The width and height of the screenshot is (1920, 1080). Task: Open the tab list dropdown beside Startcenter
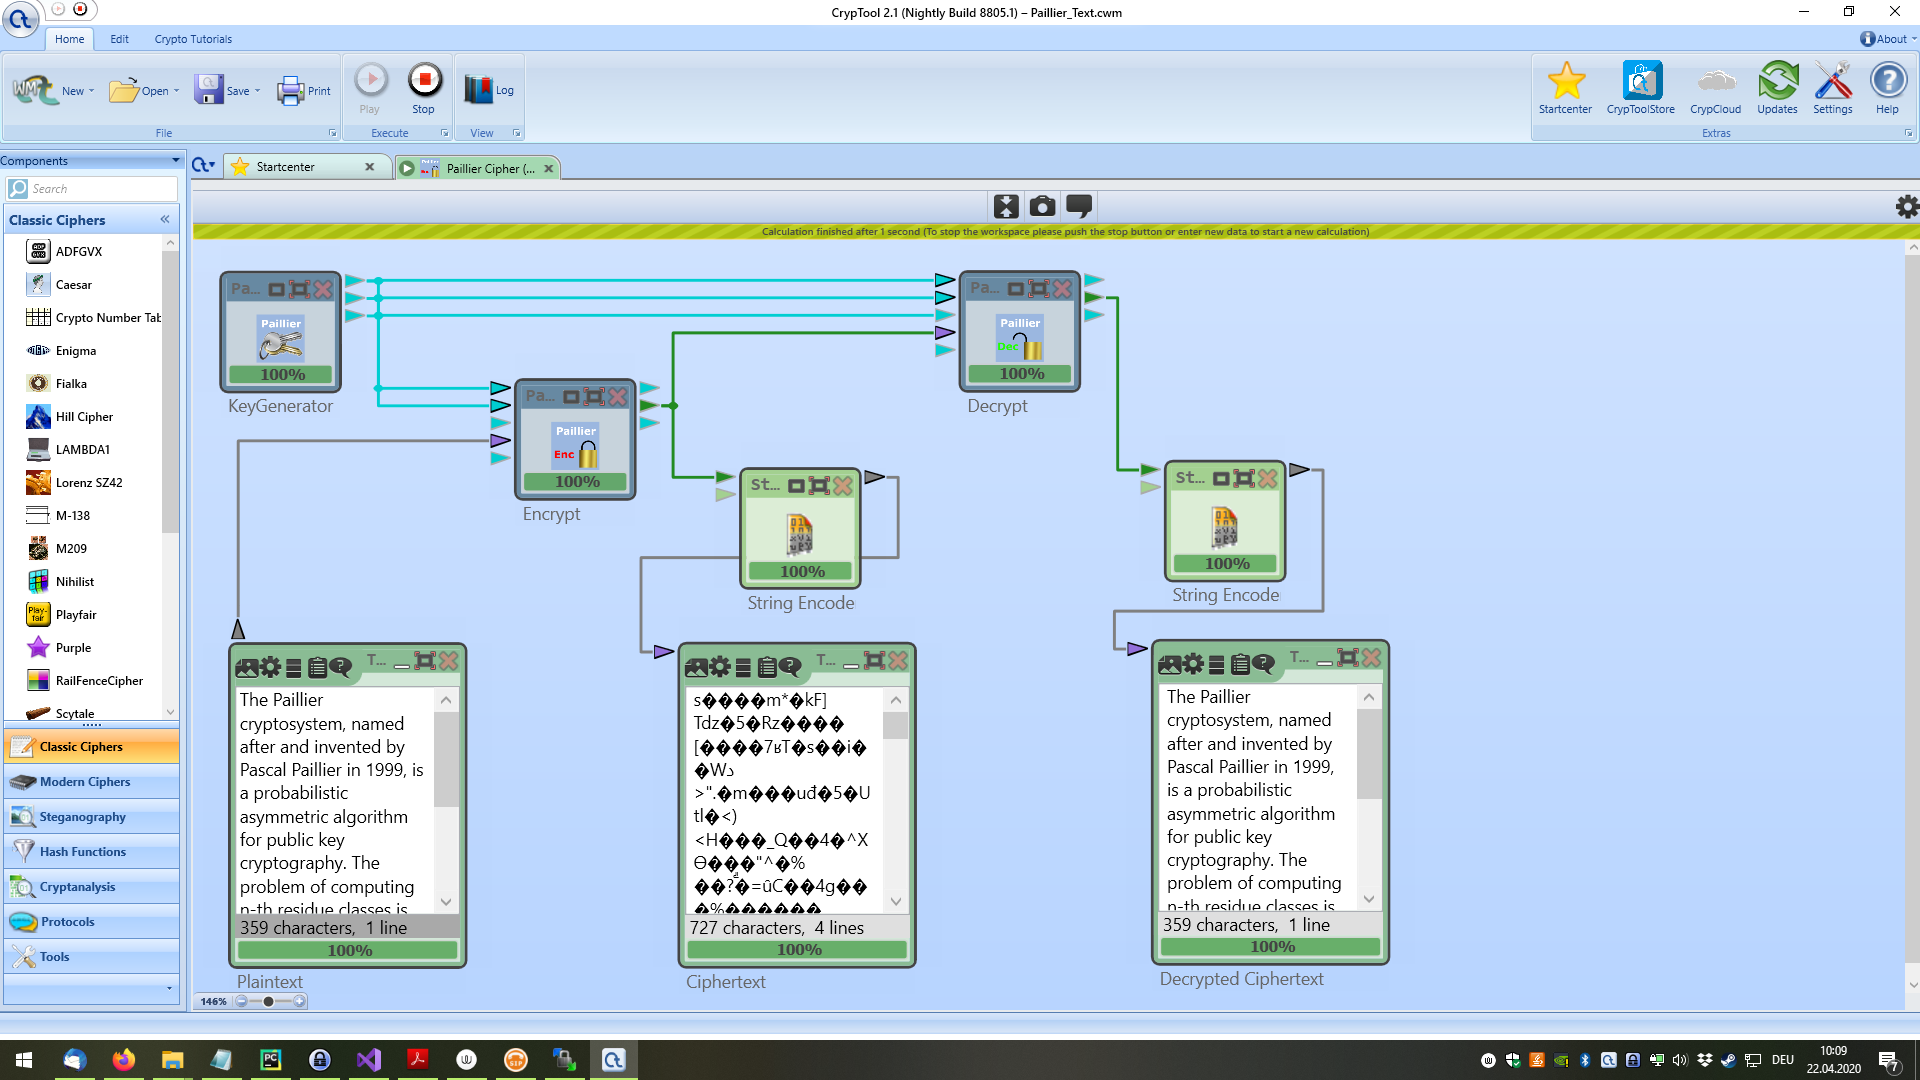tap(204, 166)
